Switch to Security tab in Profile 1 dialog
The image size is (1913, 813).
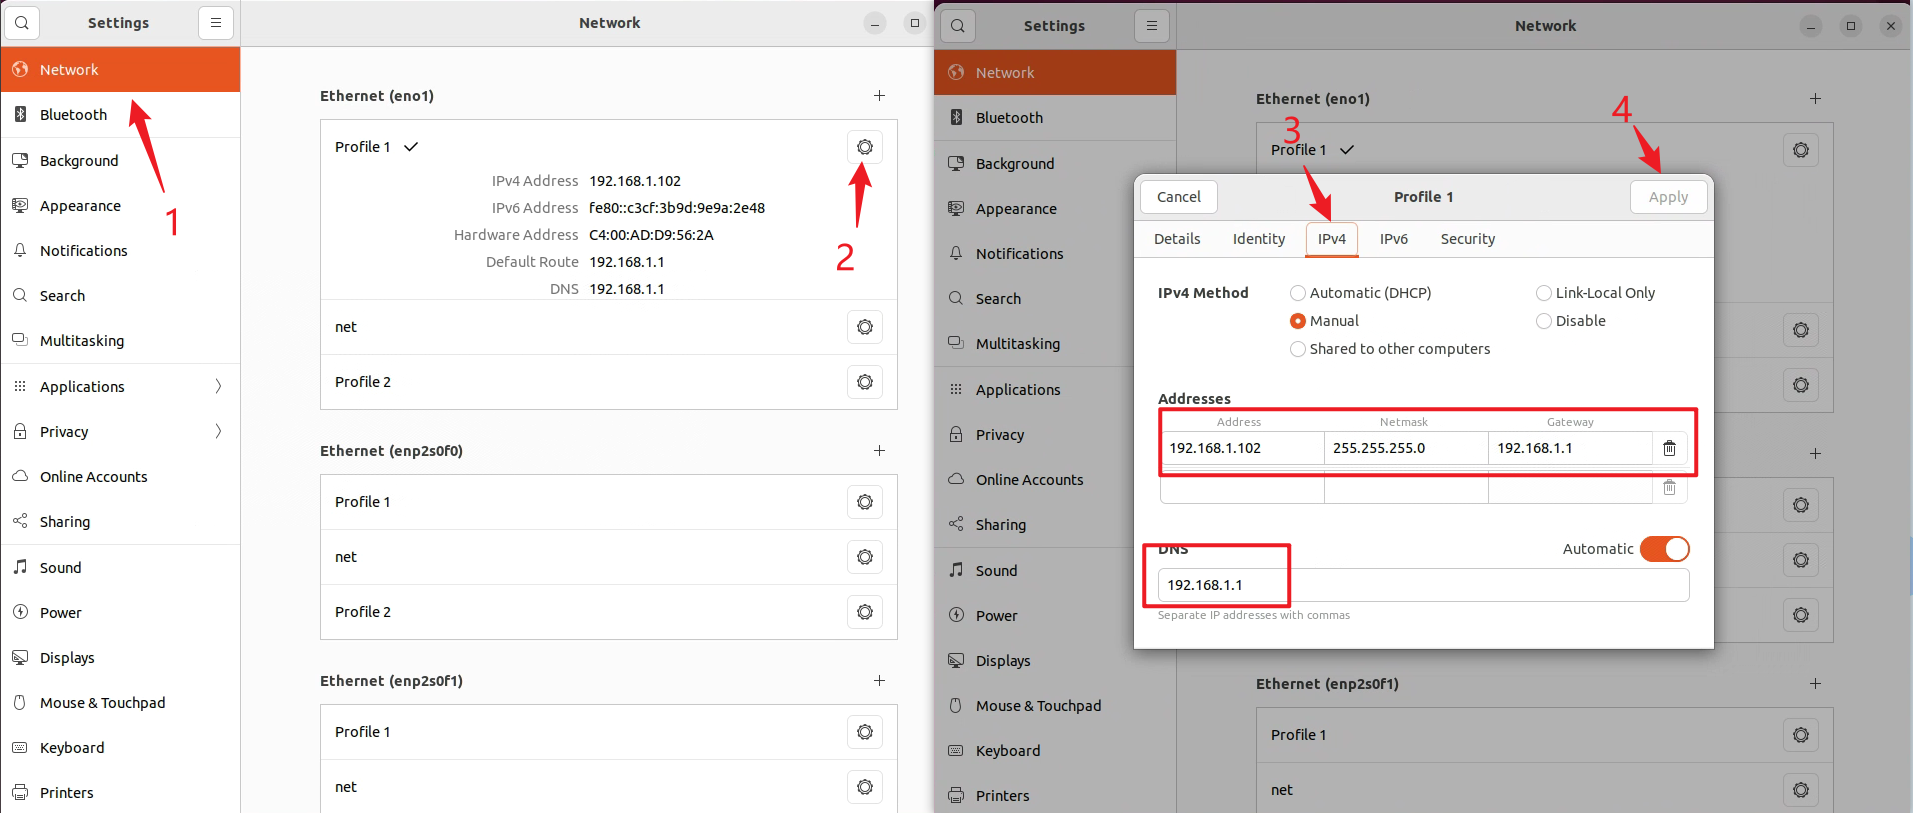tap(1468, 239)
